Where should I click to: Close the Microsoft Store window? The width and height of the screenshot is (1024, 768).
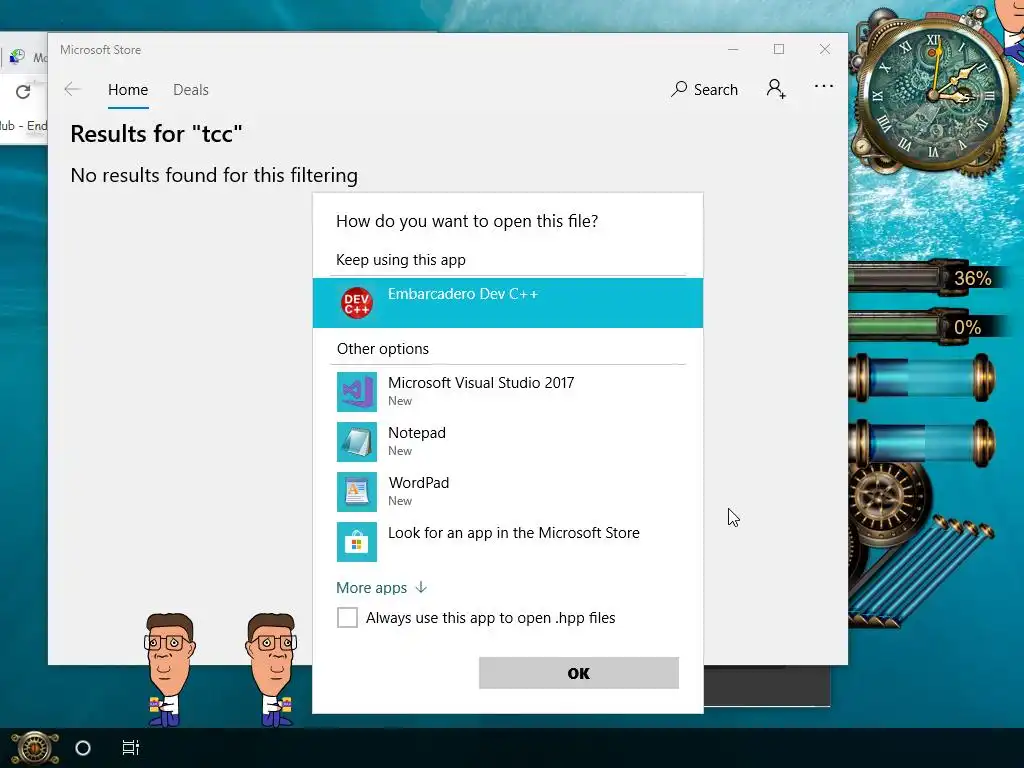825,50
